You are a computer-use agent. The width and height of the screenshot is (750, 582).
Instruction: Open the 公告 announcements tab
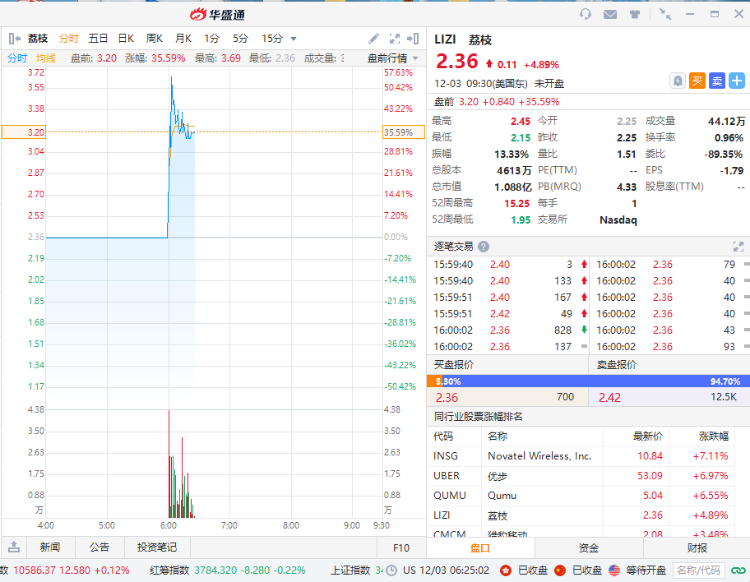pyautogui.click(x=99, y=547)
